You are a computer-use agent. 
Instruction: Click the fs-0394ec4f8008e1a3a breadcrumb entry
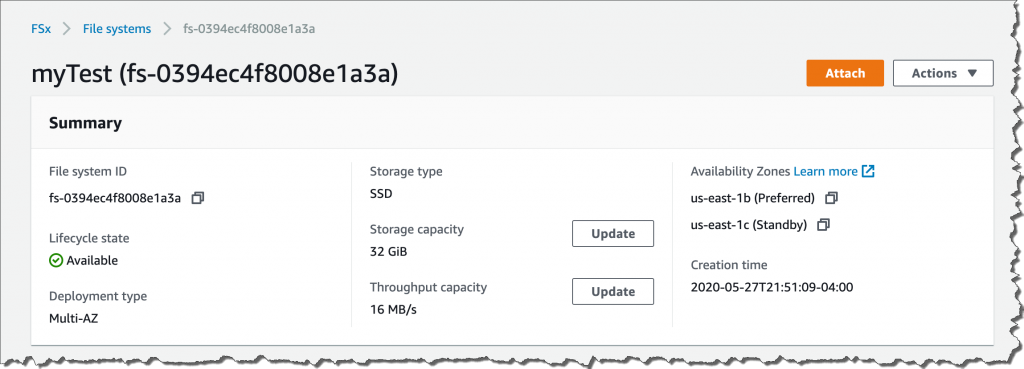pyautogui.click(x=250, y=29)
